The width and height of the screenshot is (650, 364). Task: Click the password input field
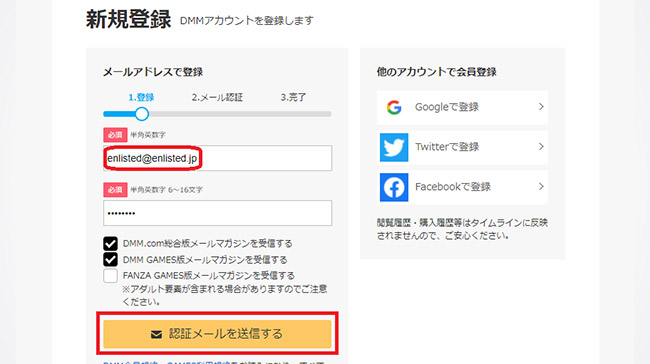(217, 213)
